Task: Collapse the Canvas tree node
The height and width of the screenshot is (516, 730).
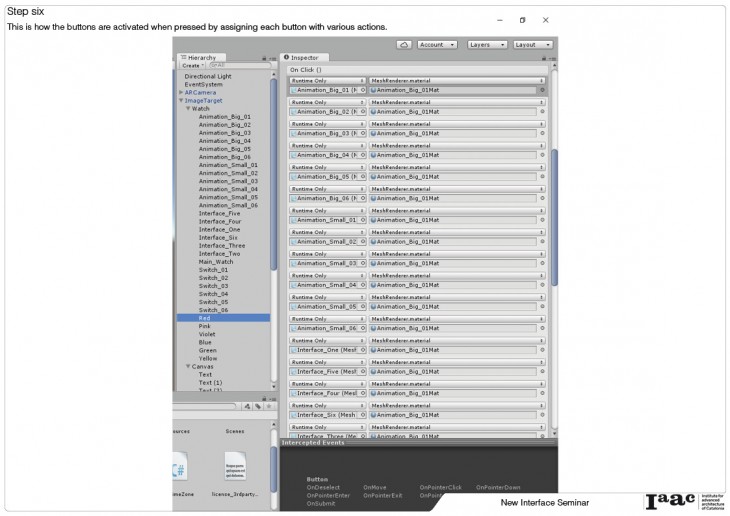Action: (x=187, y=366)
